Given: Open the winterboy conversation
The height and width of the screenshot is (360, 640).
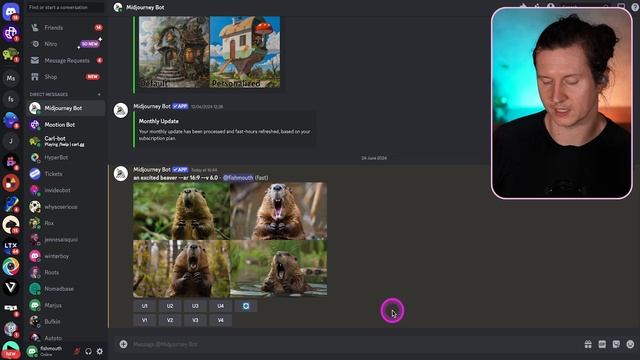Looking at the screenshot, I should tap(66, 256).
